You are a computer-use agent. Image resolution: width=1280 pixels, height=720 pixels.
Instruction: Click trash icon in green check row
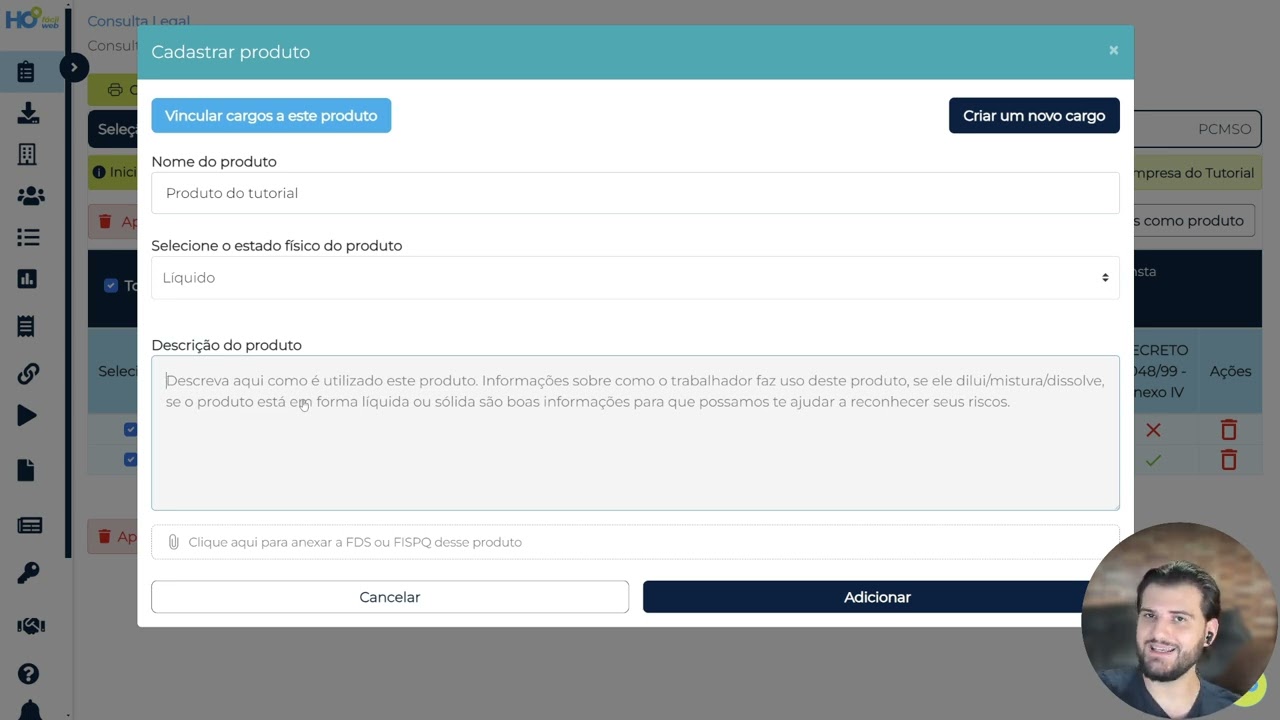point(1229,460)
